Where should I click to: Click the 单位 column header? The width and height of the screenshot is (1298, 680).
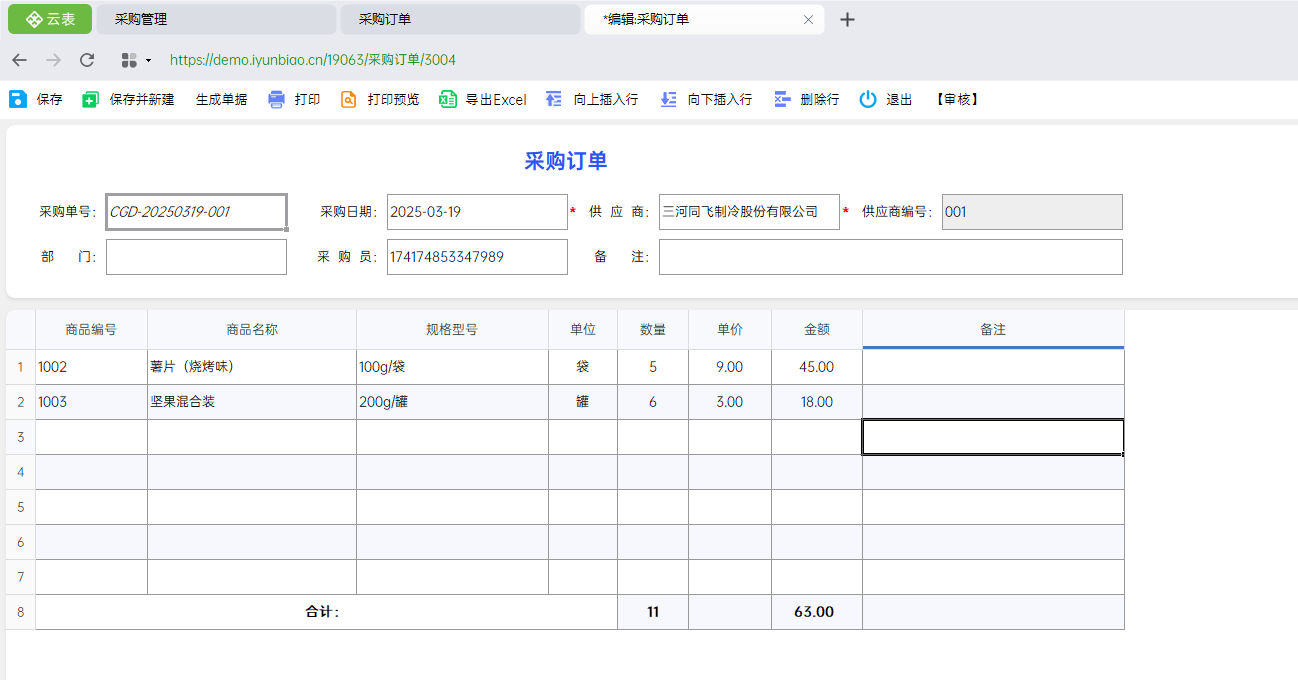pos(583,329)
